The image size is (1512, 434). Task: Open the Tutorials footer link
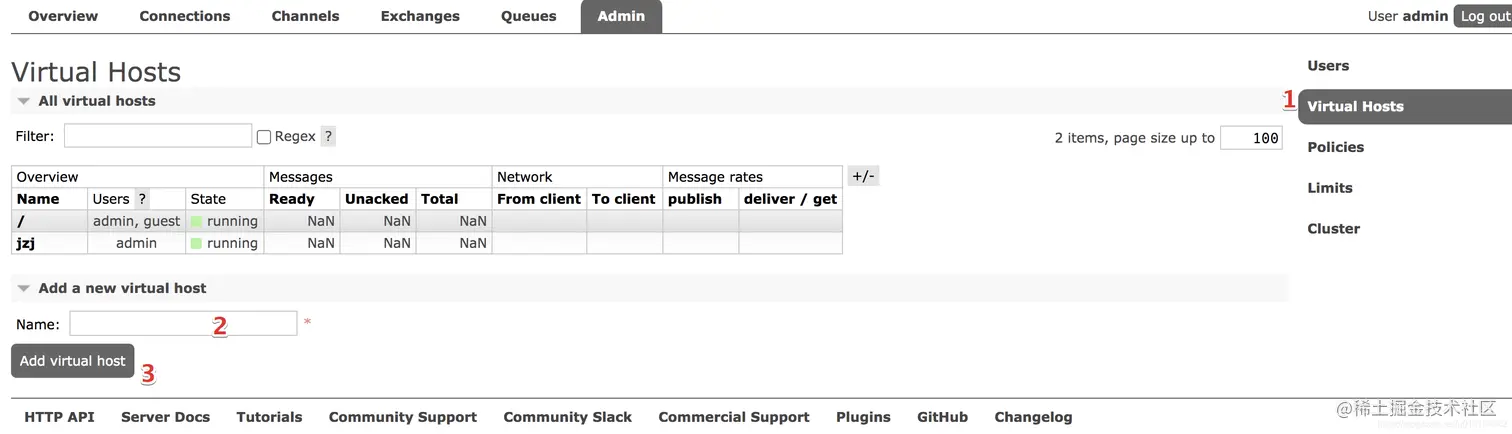(269, 417)
